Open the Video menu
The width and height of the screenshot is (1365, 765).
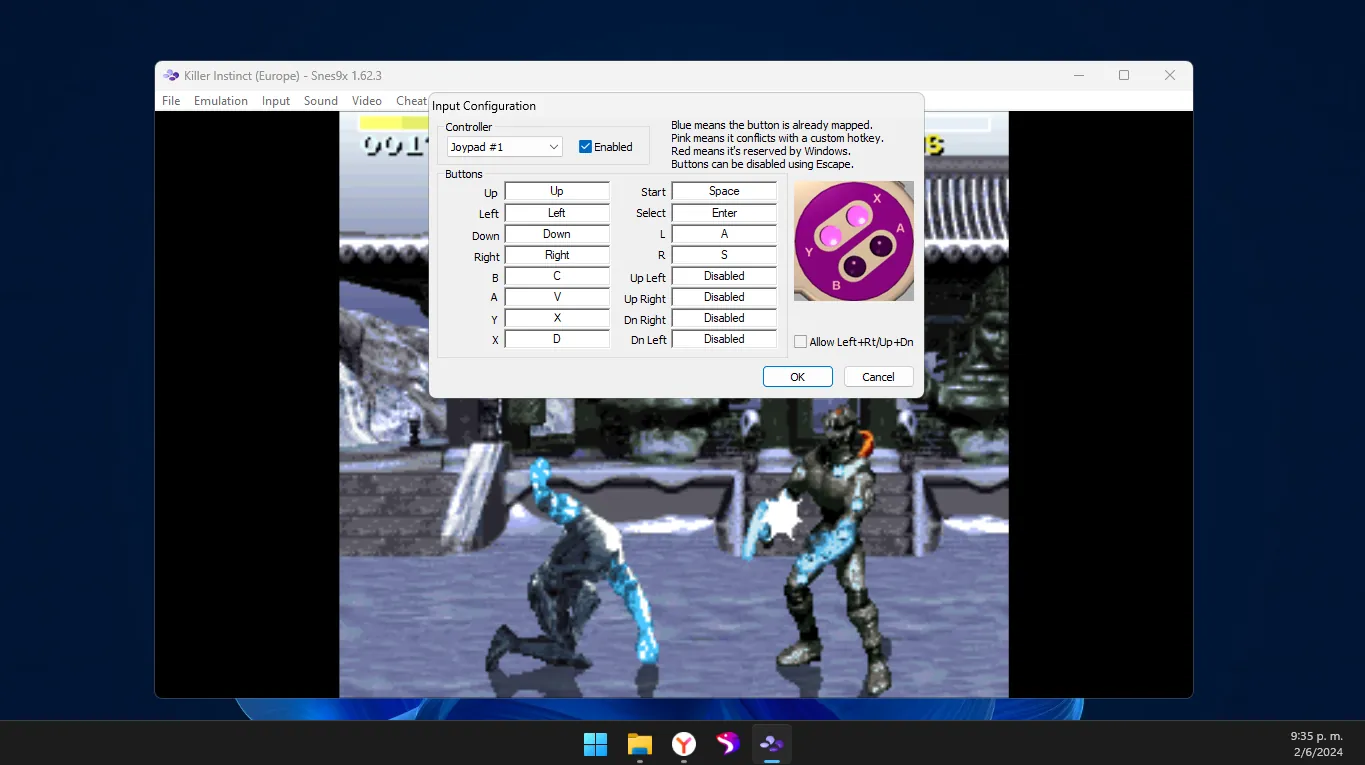[x=367, y=101]
